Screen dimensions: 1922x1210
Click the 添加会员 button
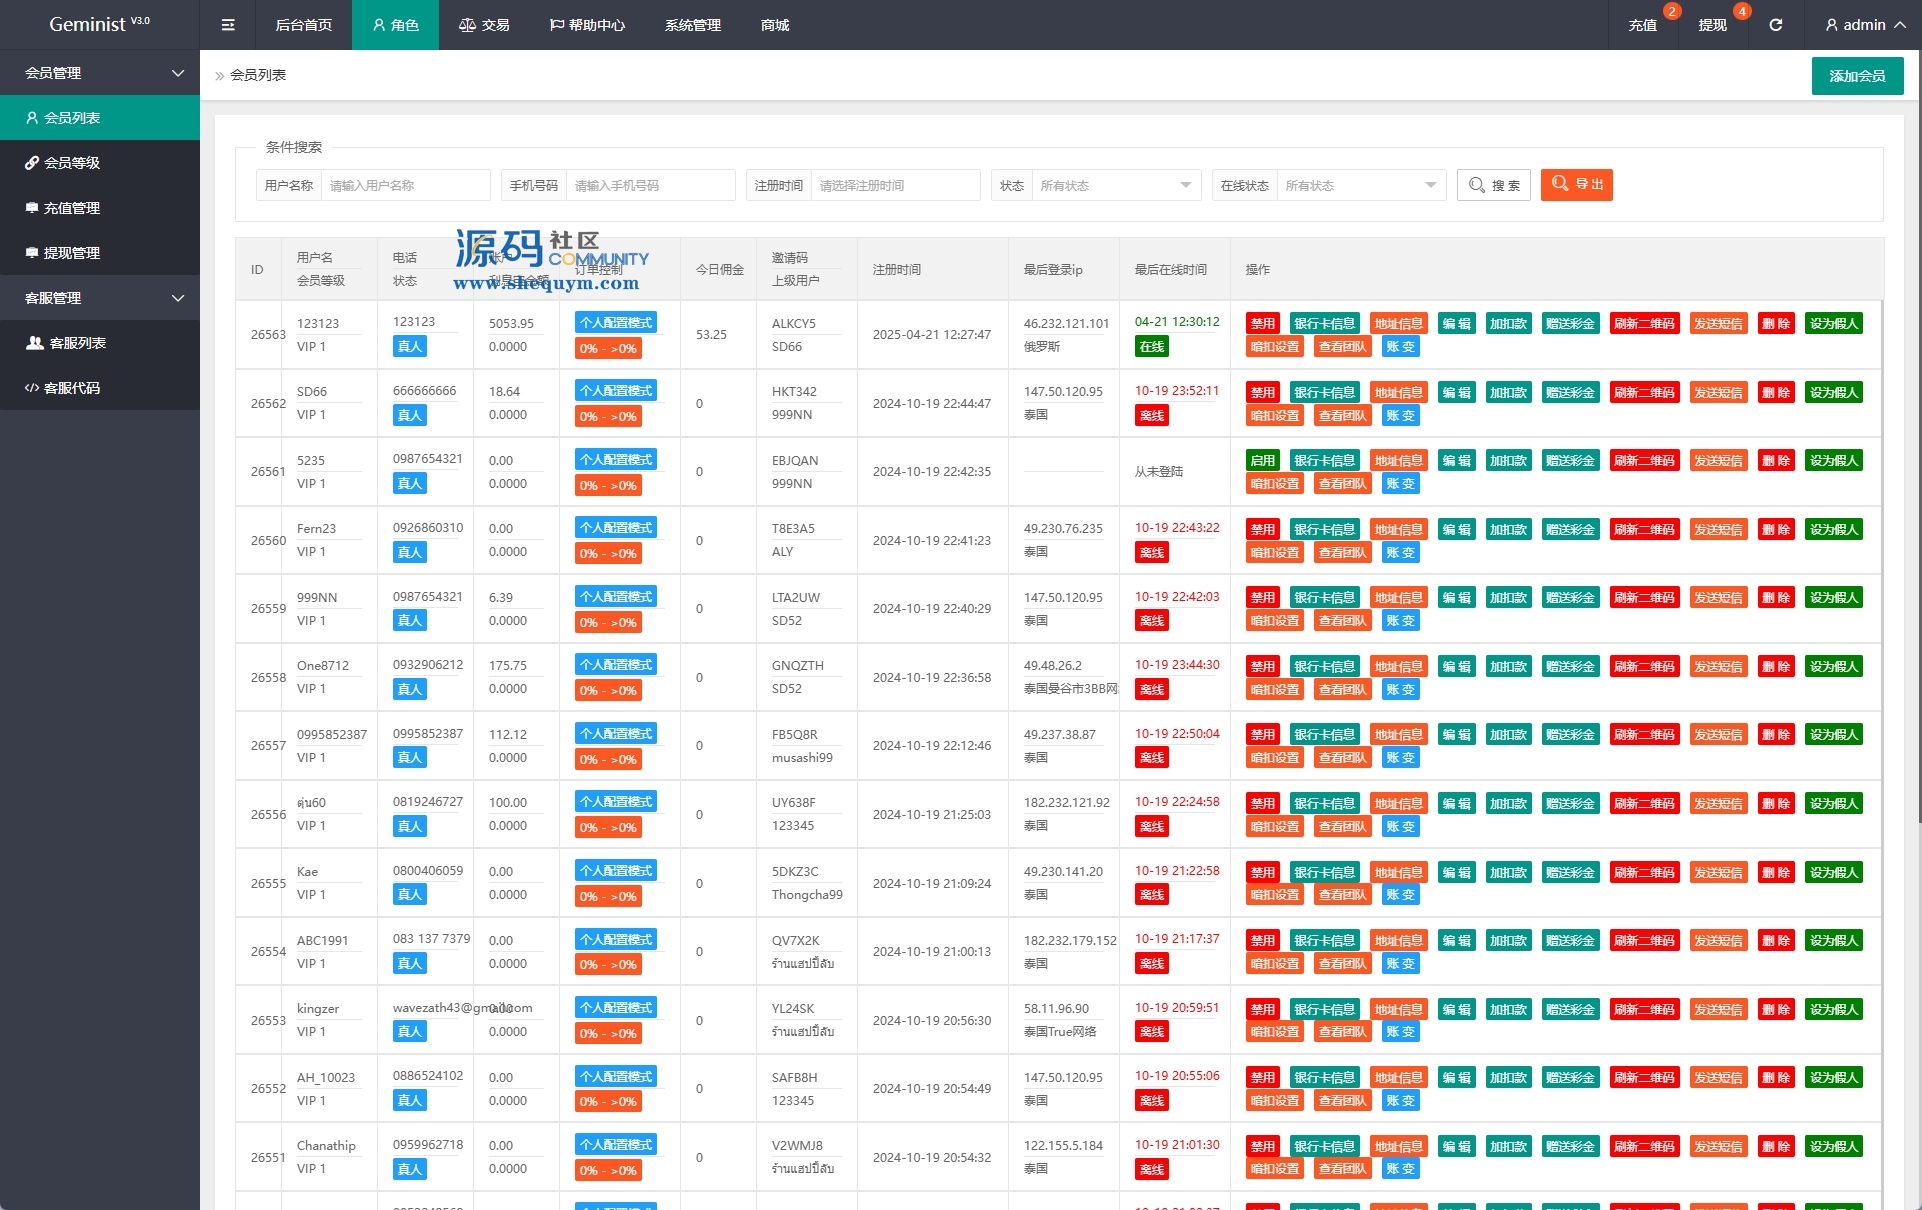1857,76
